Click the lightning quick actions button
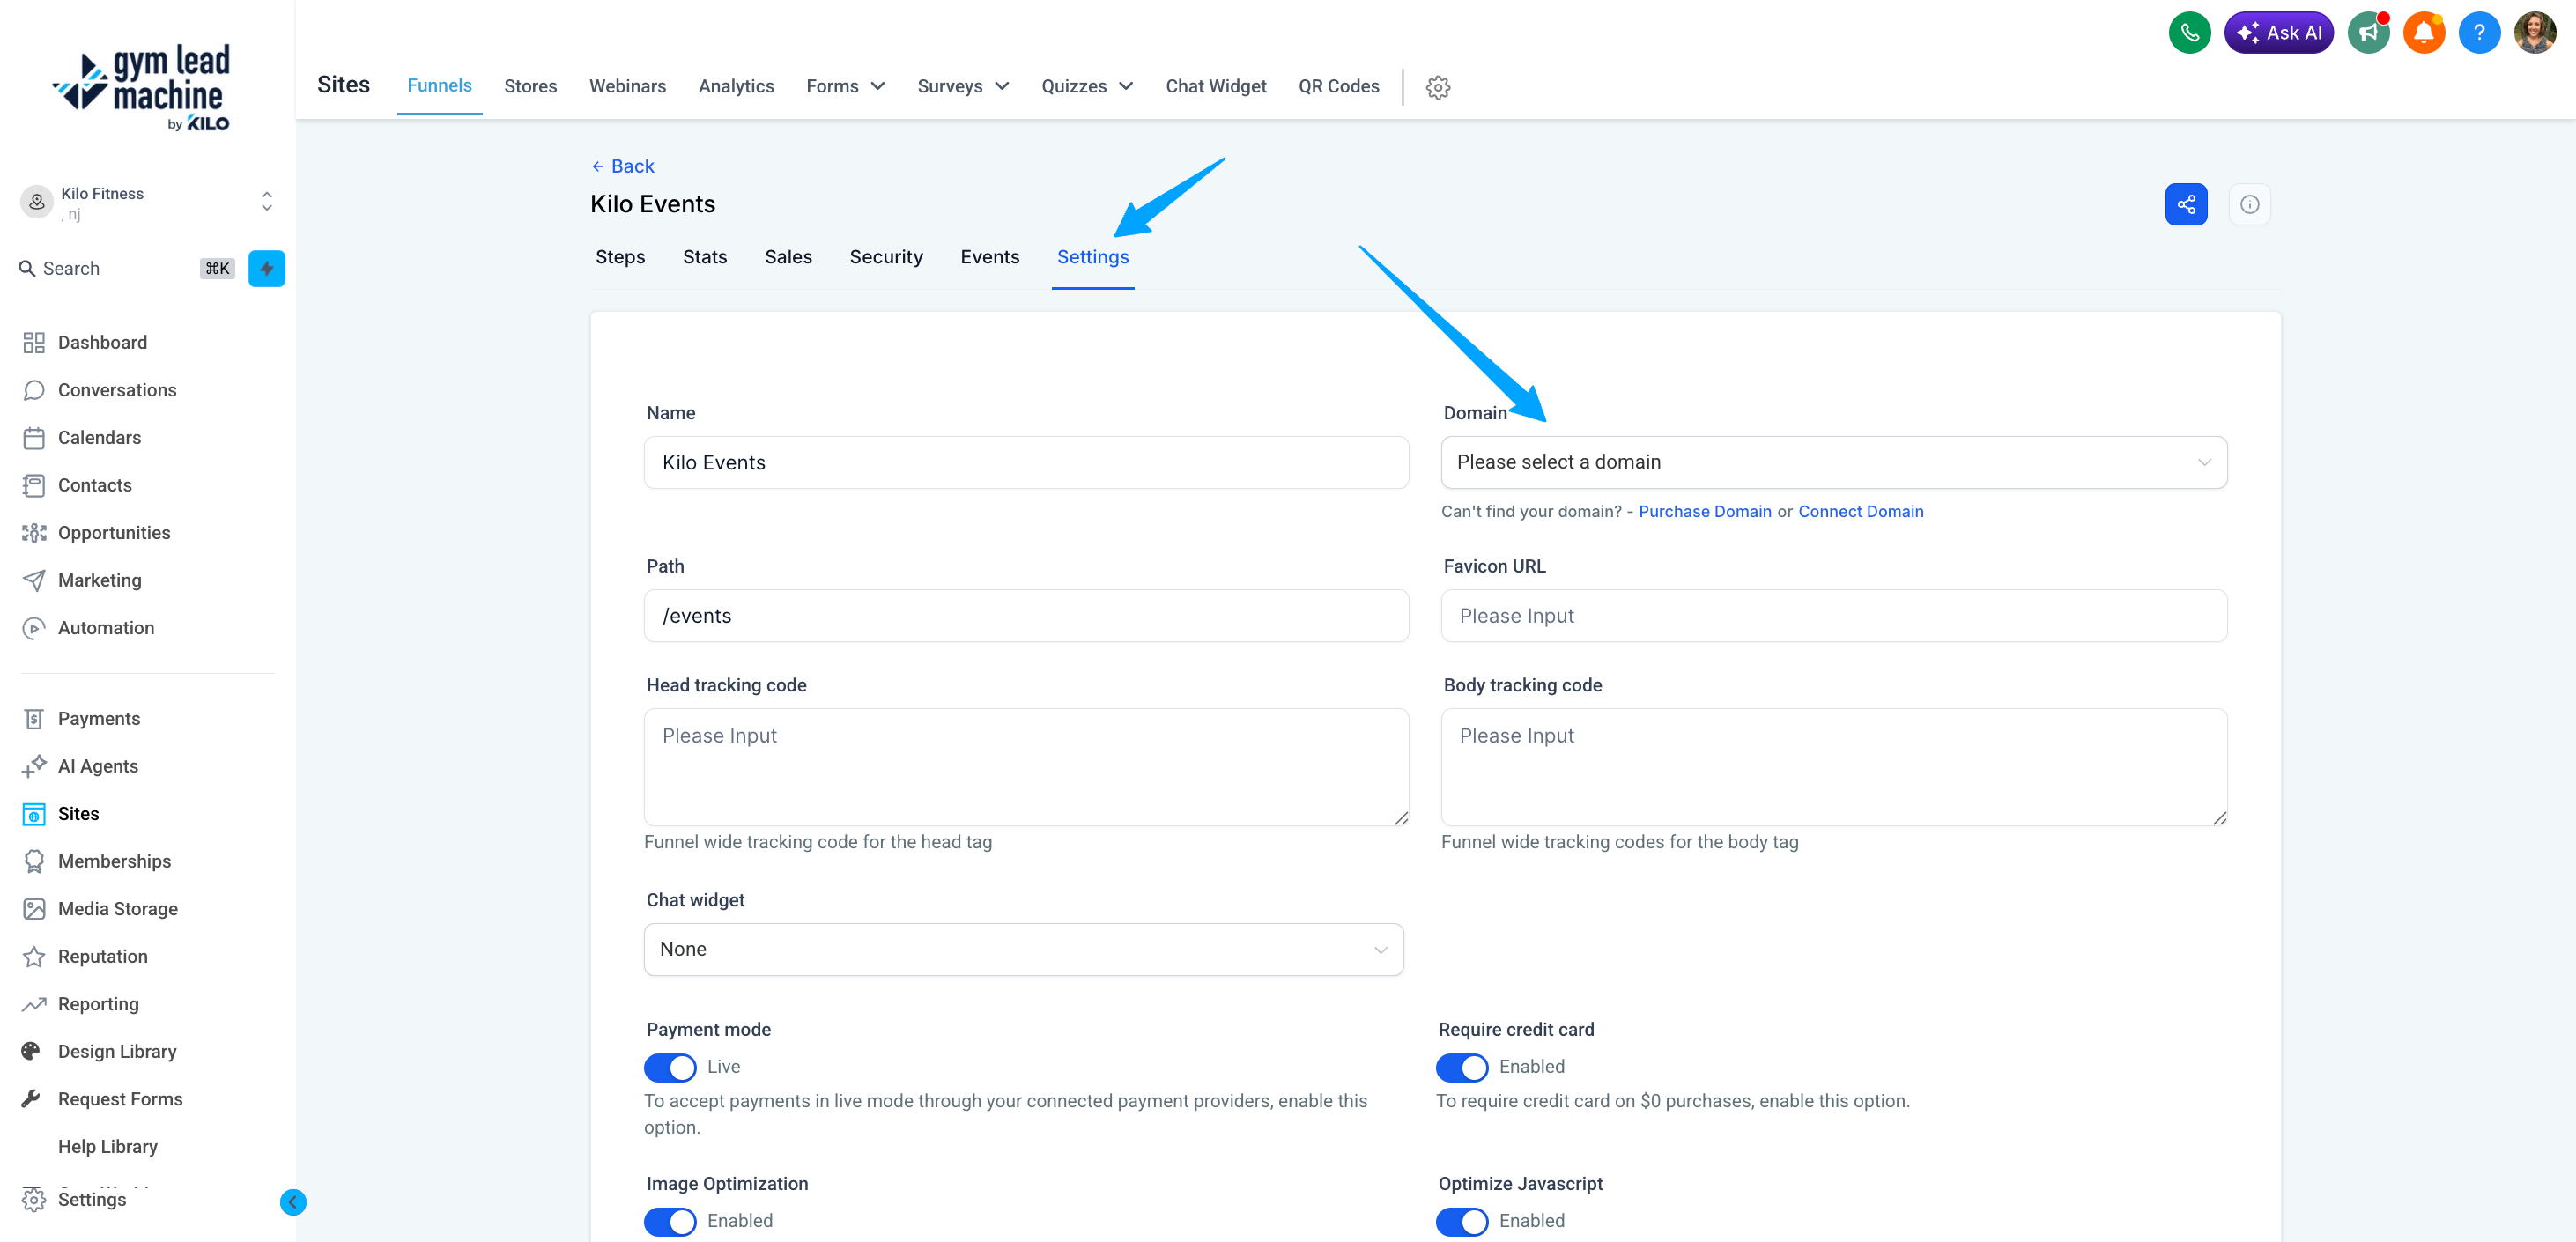 click(266, 268)
